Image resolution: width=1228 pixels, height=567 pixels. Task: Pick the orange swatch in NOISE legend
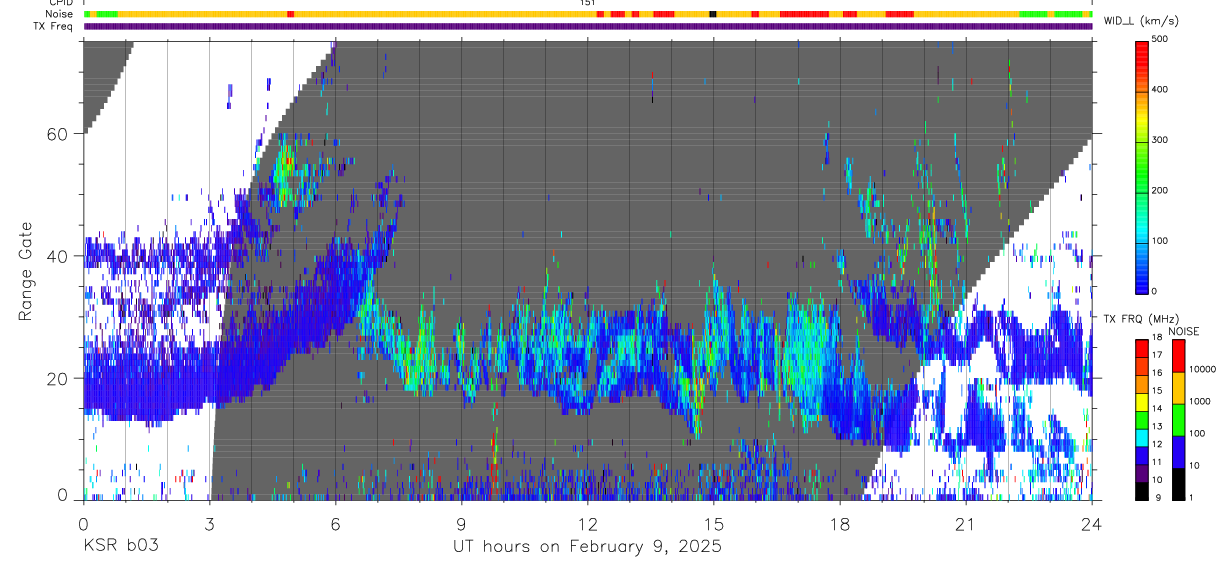1178,387
